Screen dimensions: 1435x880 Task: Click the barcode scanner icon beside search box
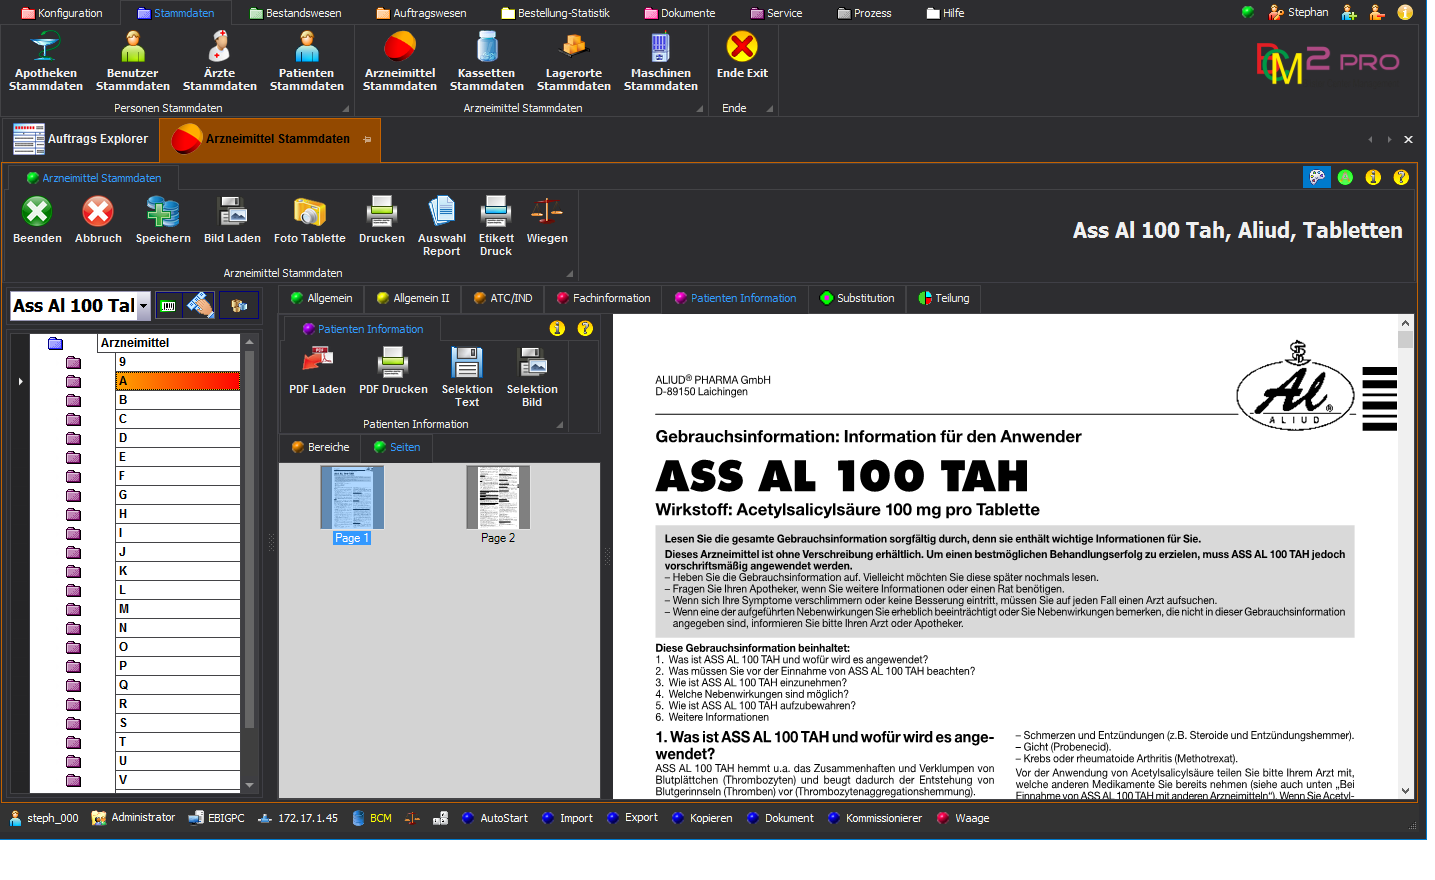(168, 306)
